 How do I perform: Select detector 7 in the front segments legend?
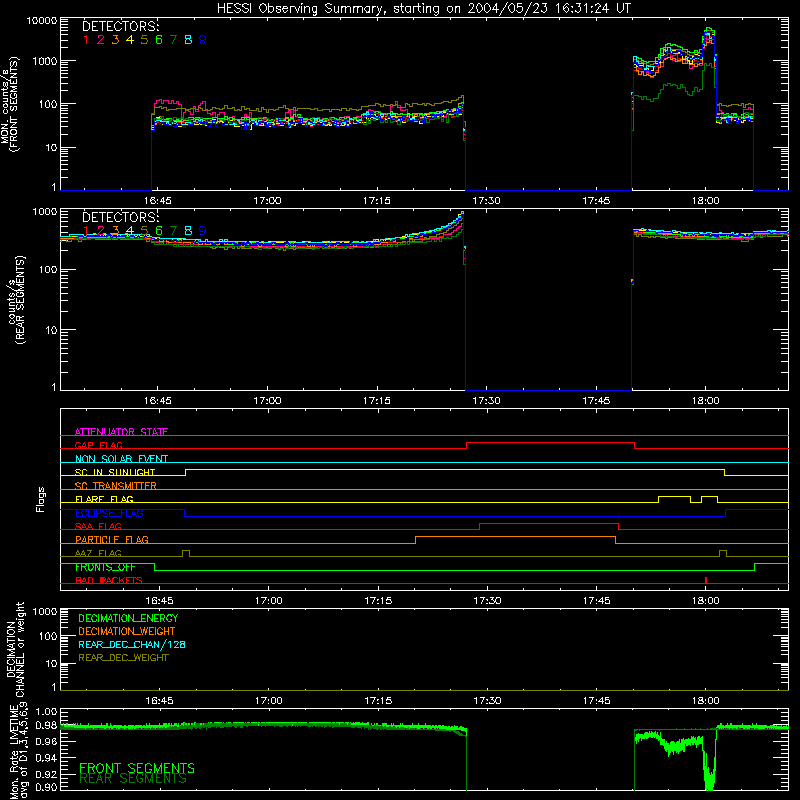click(173, 40)
